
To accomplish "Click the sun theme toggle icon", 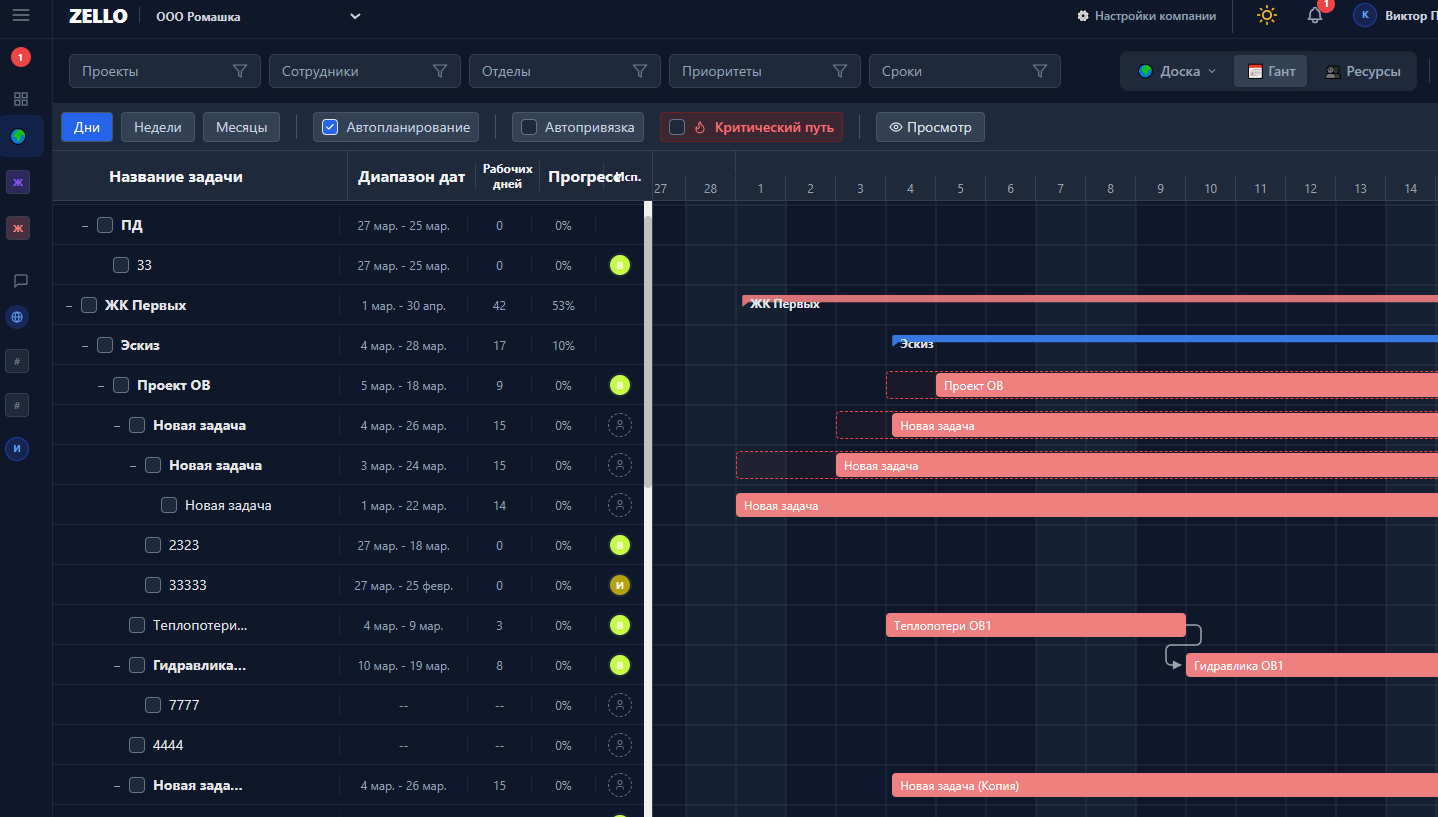I will click(x=1267, y=15).
